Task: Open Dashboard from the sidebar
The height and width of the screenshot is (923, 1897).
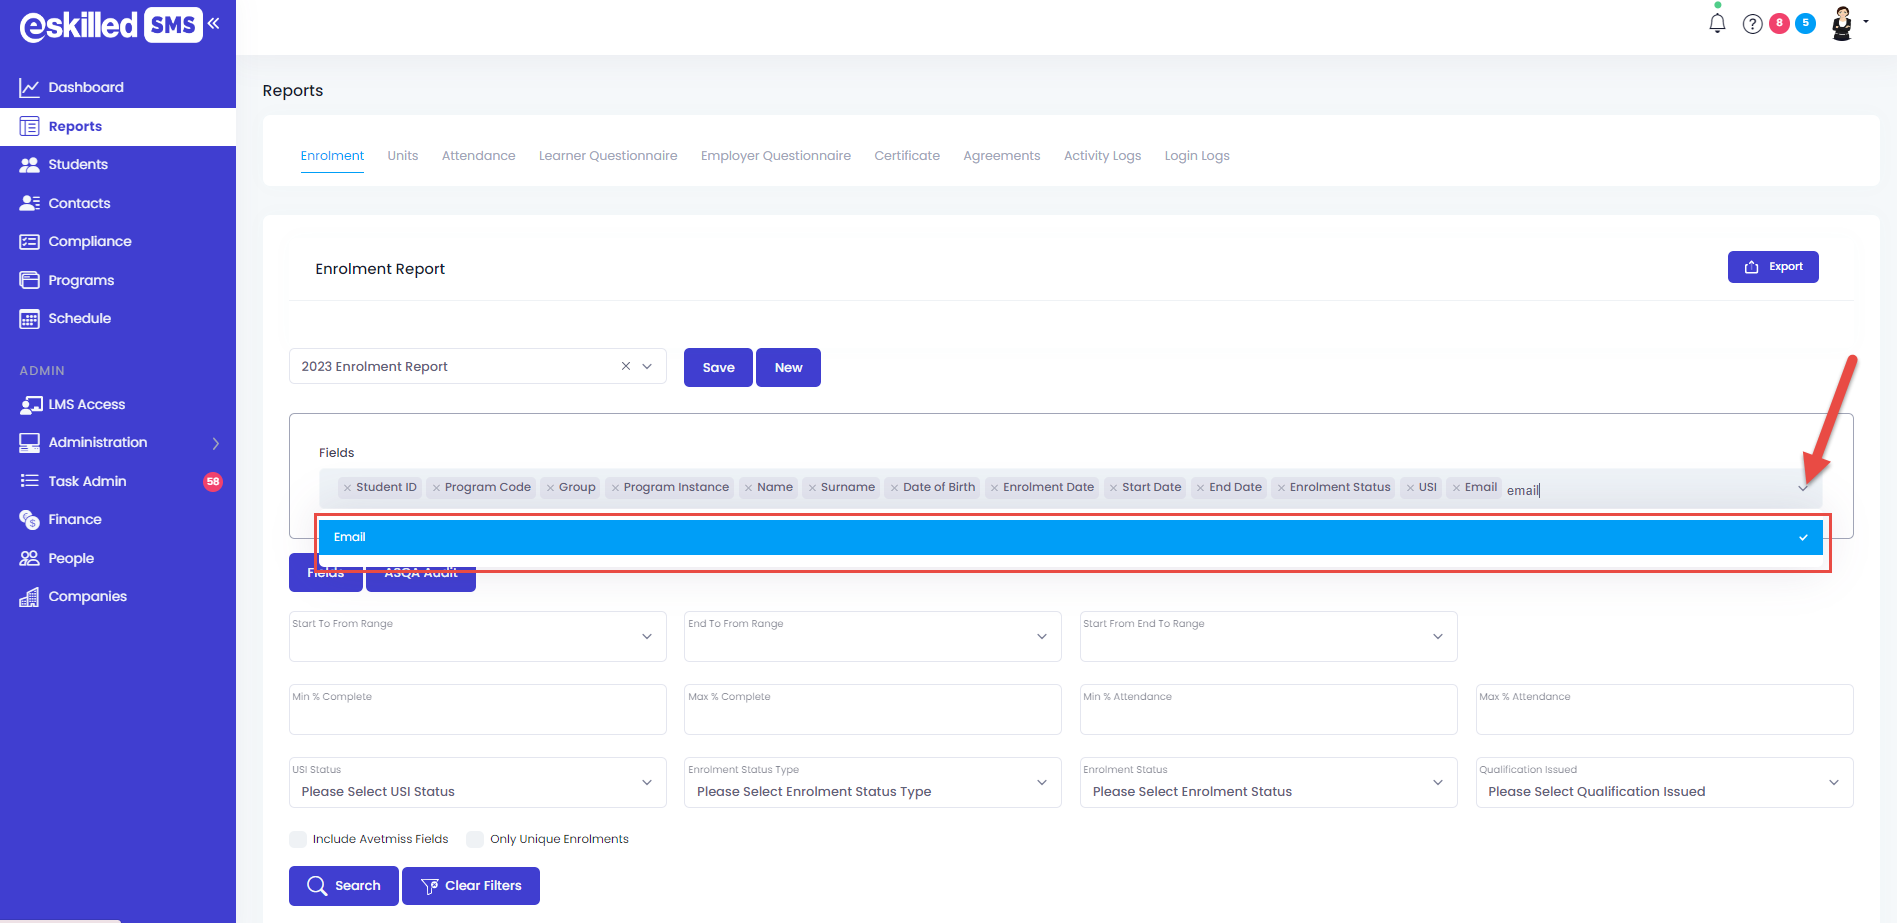Action: [x=86, y=87]
